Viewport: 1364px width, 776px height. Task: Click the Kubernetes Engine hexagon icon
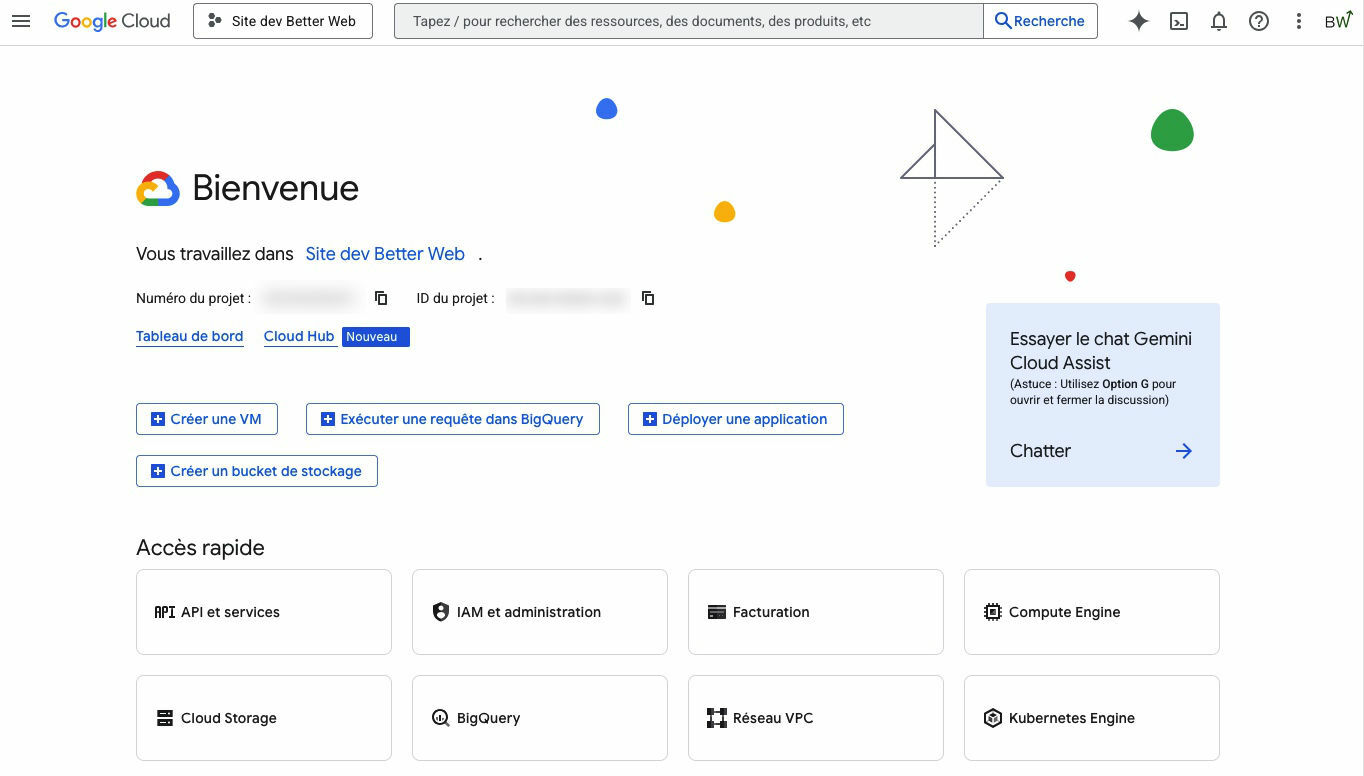[x=992, y=718]
